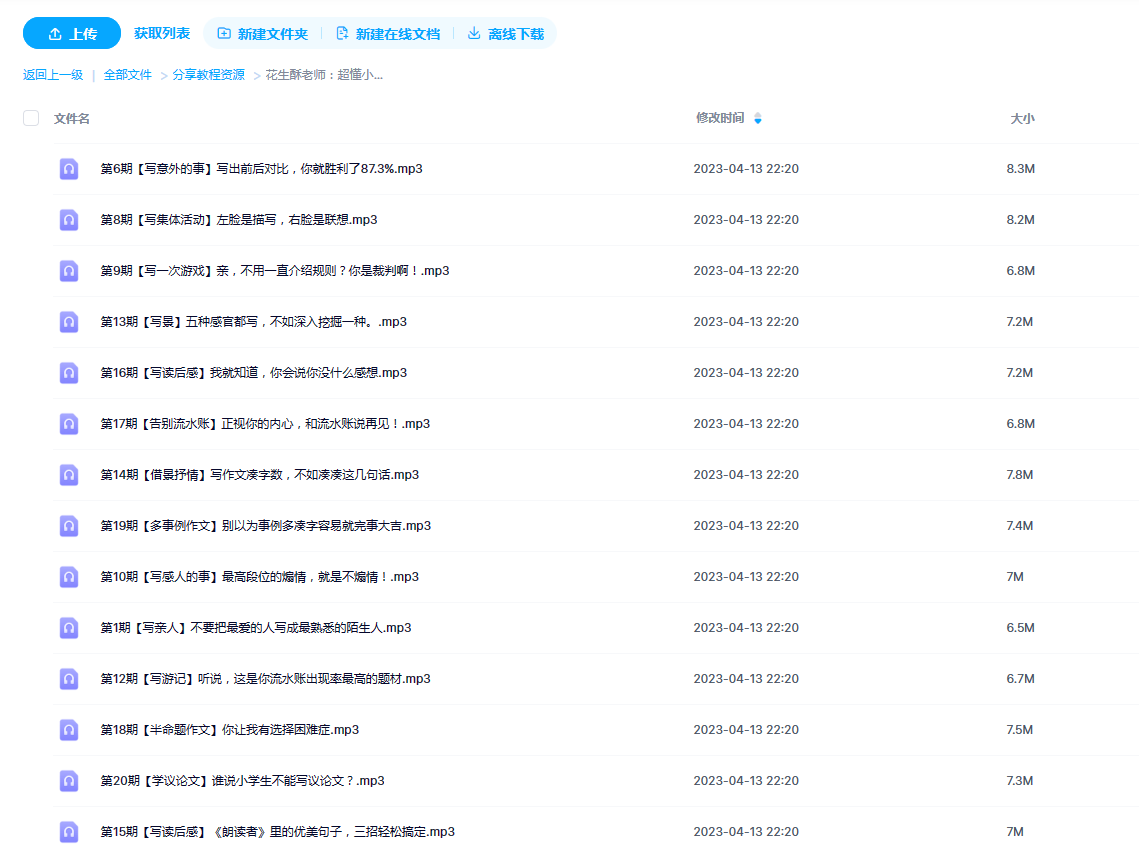Open file 第13期【写景】mp3

coord(254,321)
